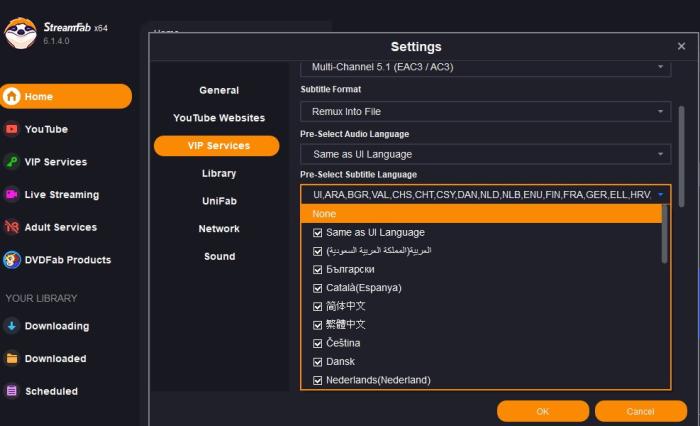Uncheck the Same as UI Language checkbox
Viewport: 700px width, 426px height.
pyautogui.click(x=318, y=233)
